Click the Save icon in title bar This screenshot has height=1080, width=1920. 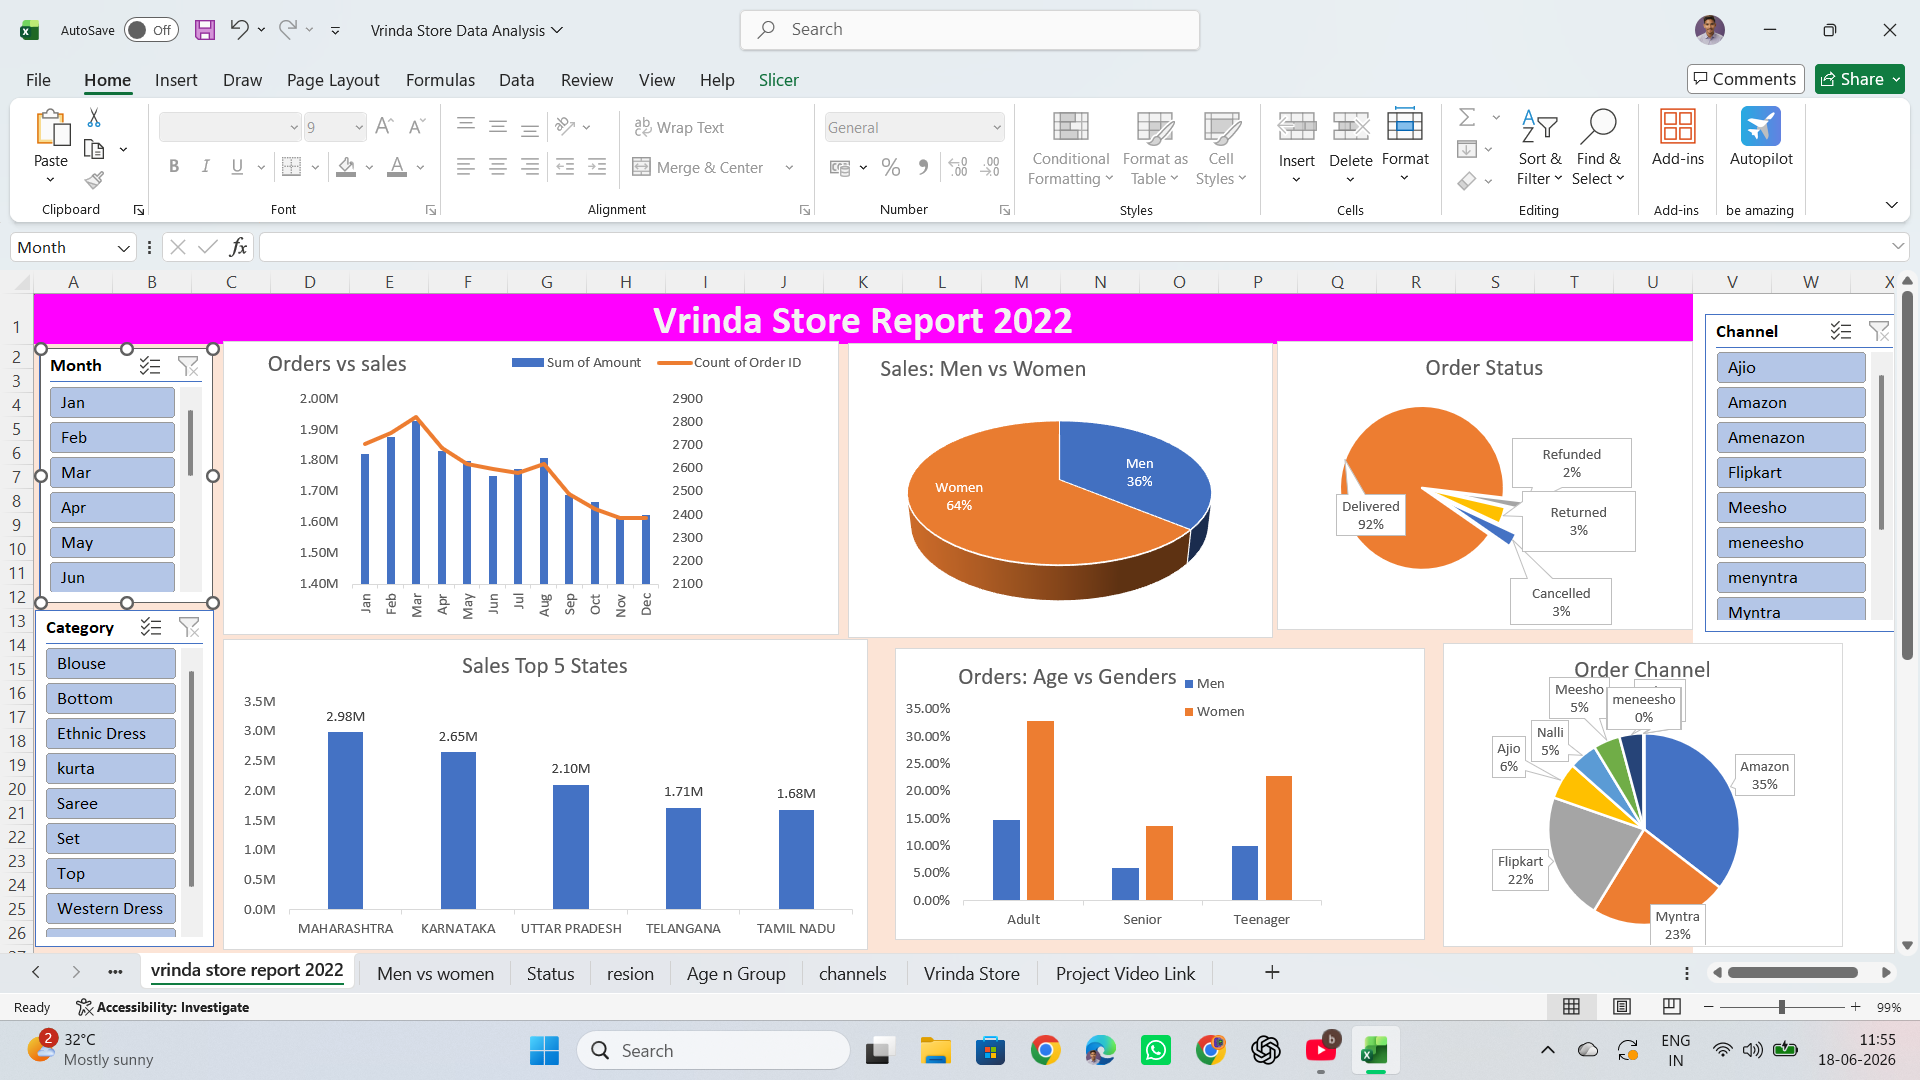(x=205, y=30)
